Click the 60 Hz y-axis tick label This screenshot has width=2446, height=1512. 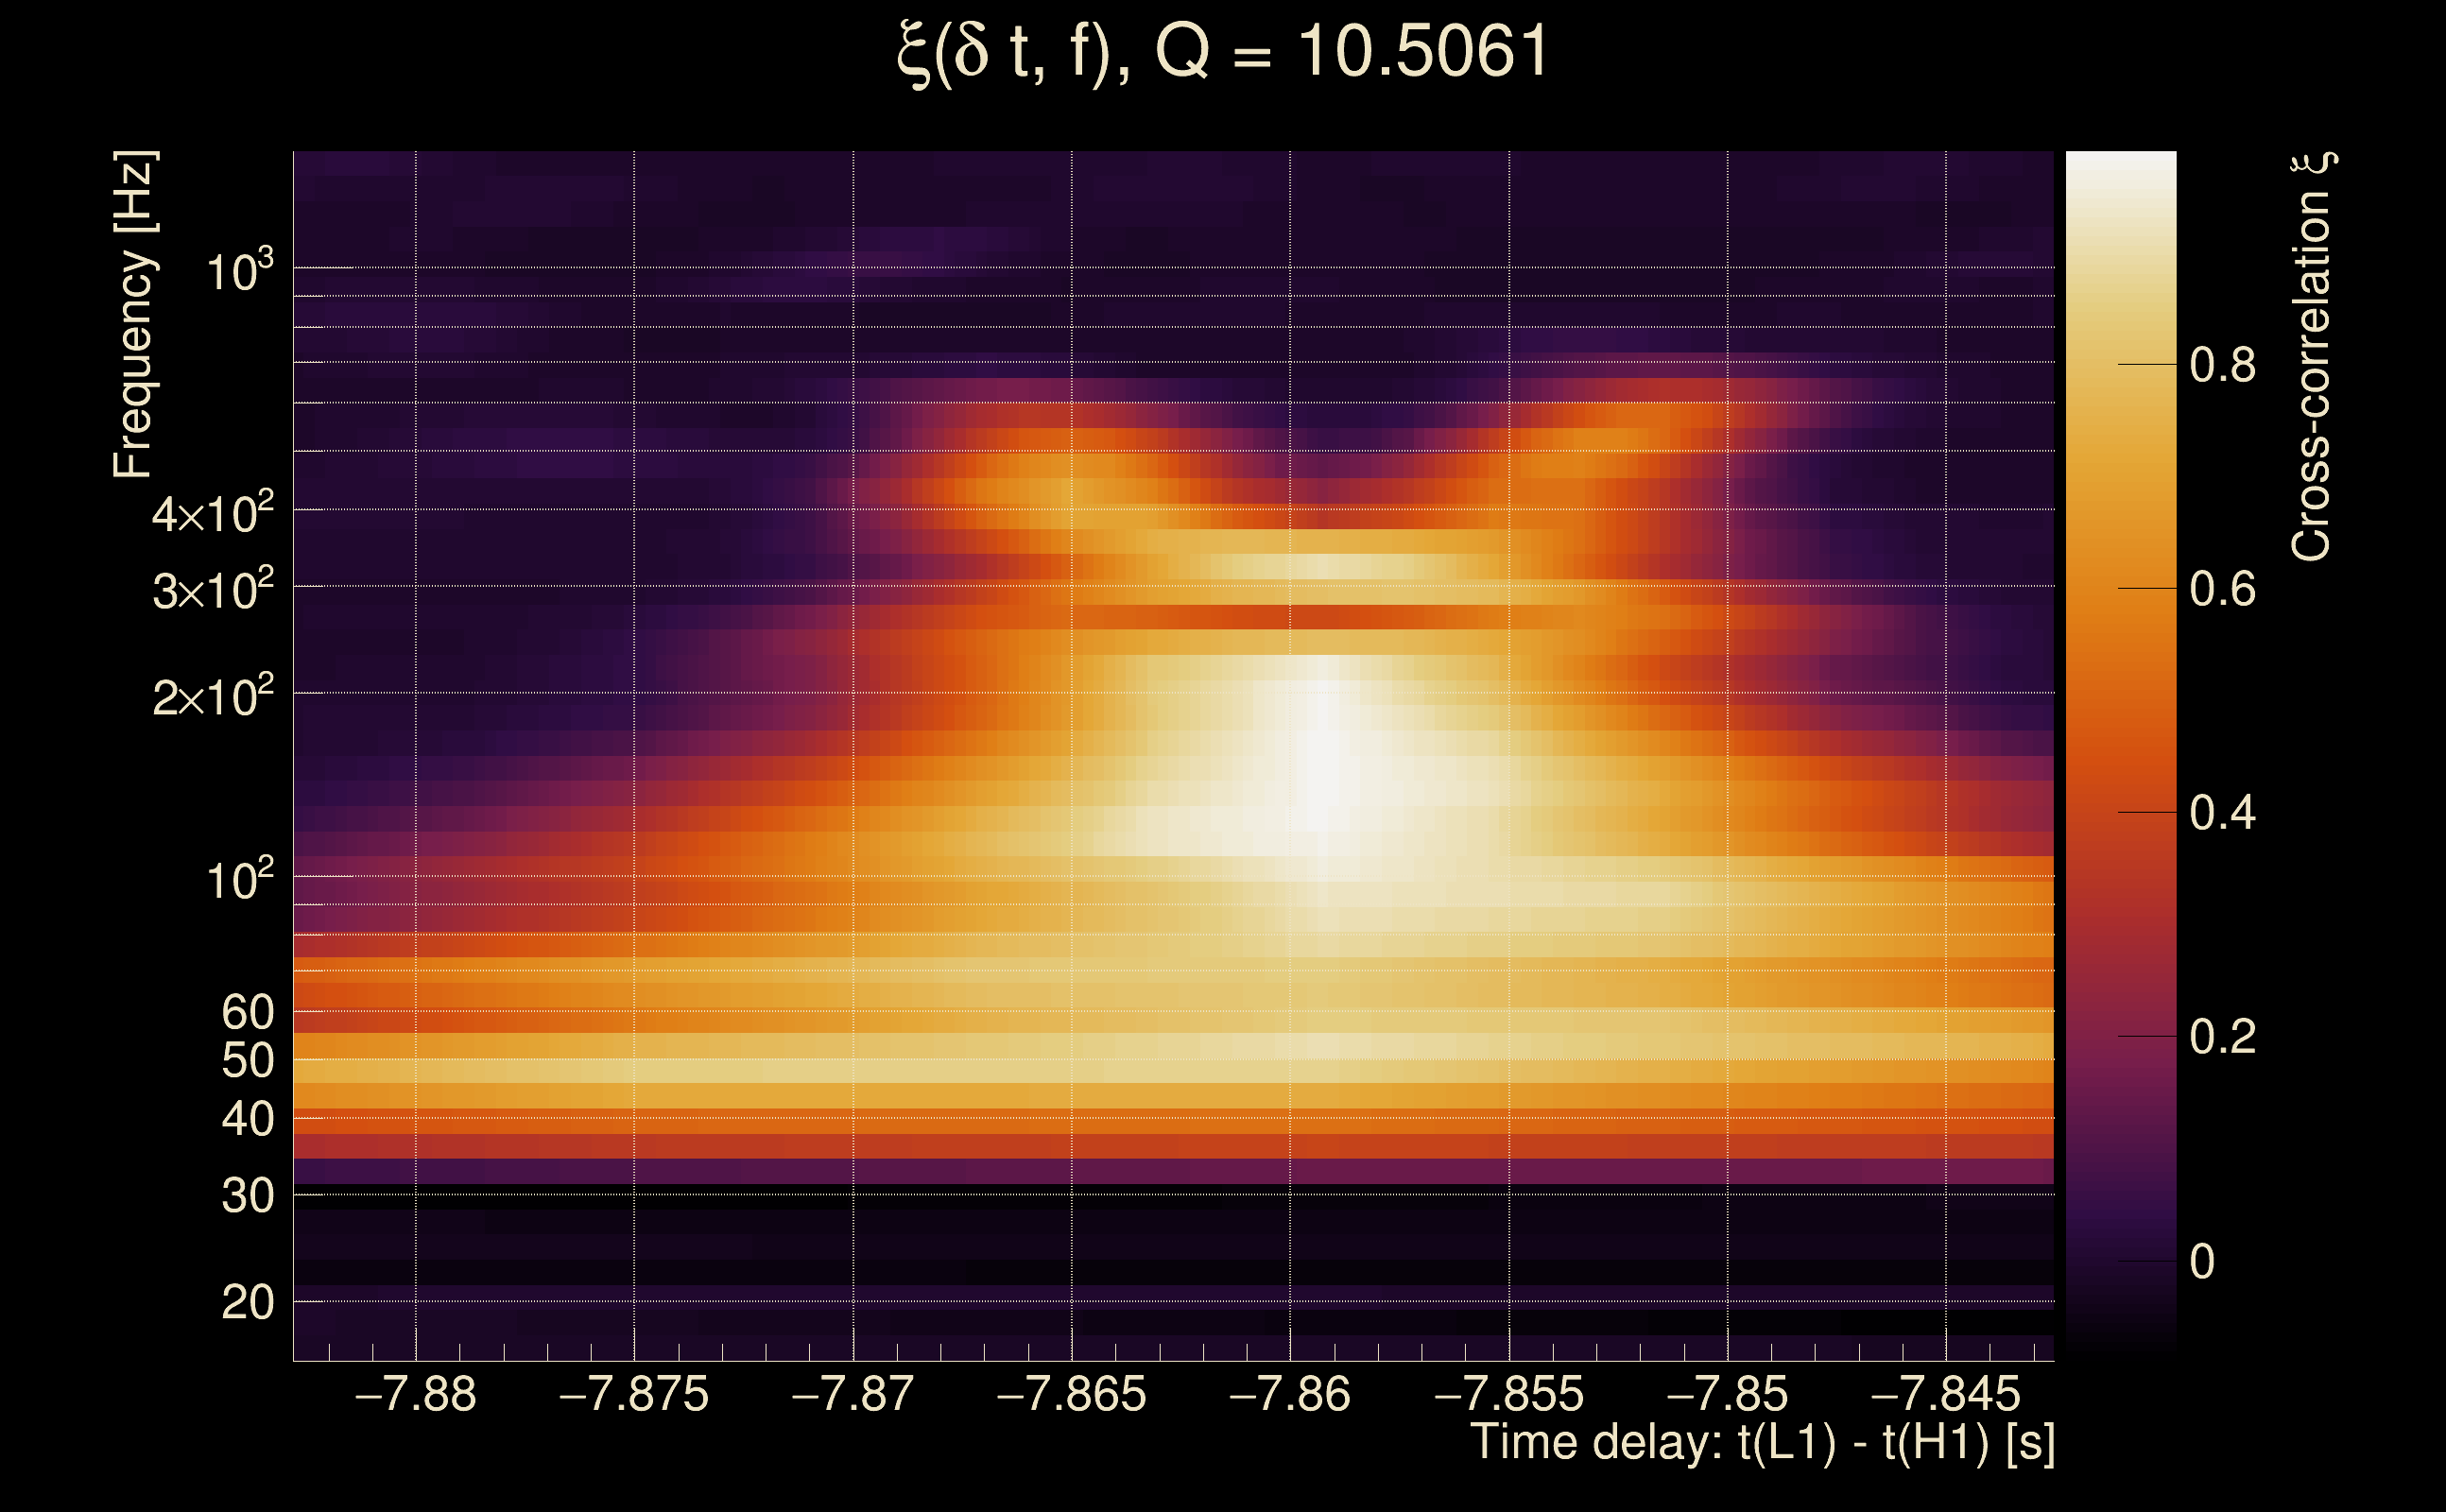pyautogui.click(x=247, y=1012)
